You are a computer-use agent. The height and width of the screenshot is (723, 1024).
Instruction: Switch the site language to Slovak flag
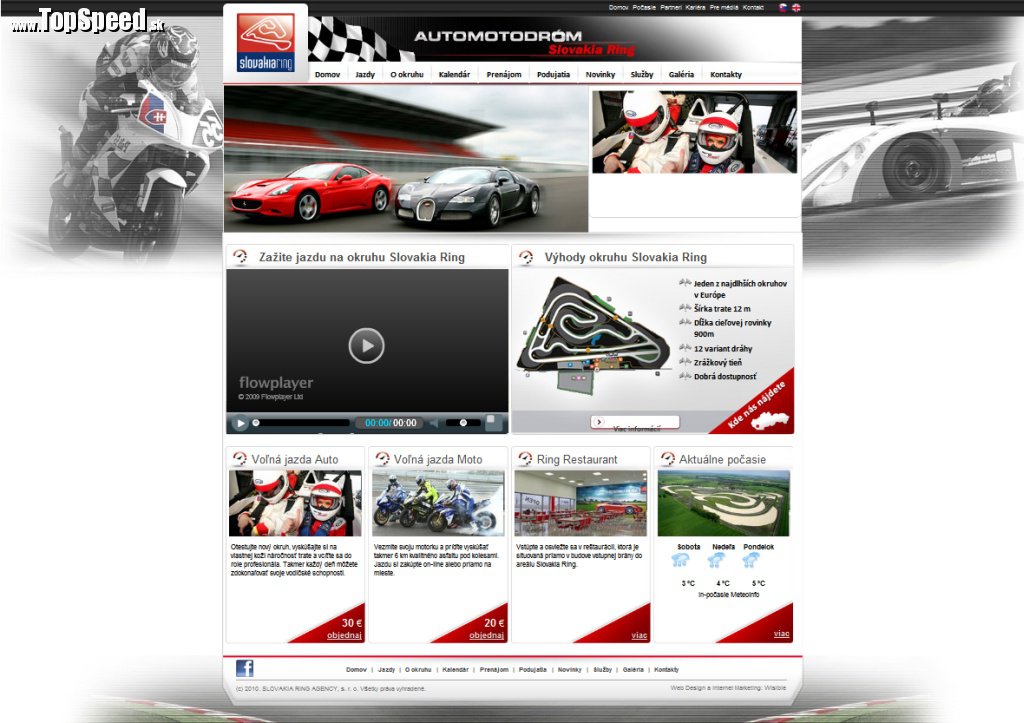click(783, 8)
